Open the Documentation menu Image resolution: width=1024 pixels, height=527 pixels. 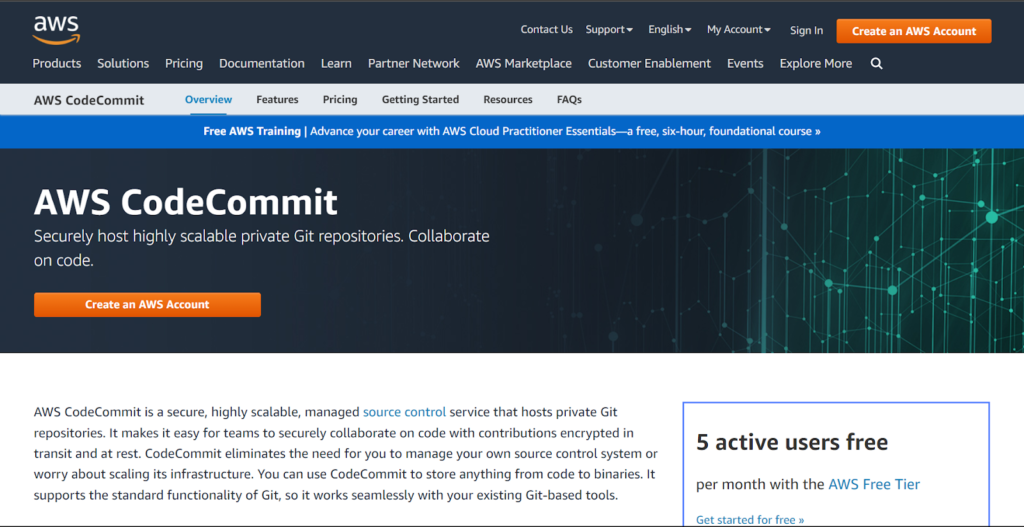[x=262, y=63]
